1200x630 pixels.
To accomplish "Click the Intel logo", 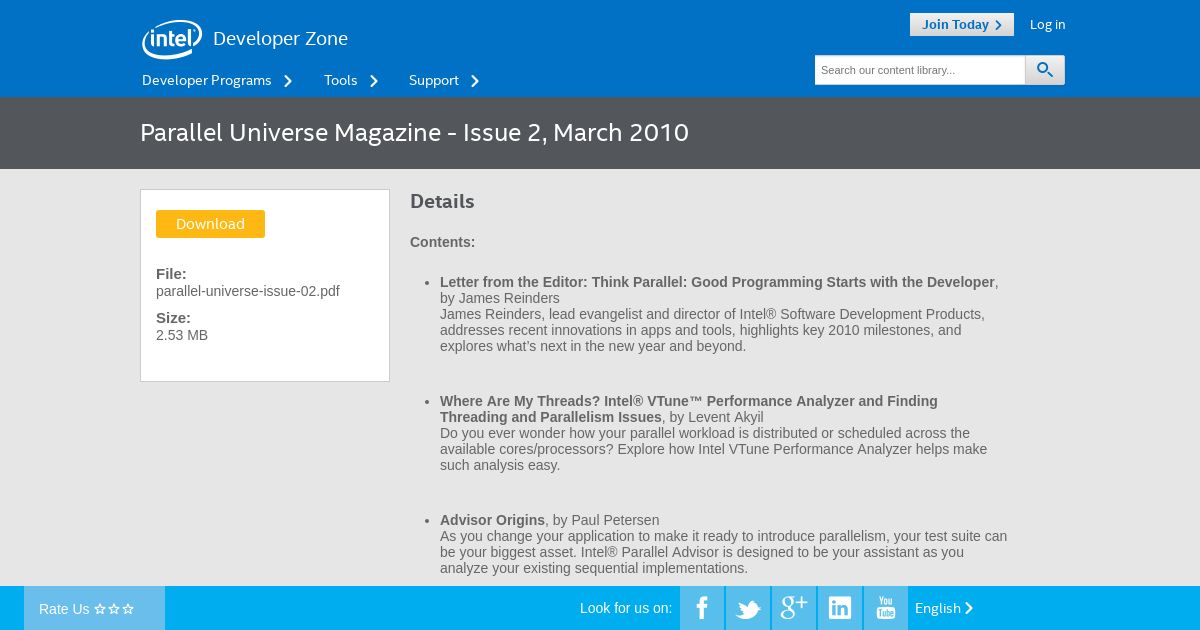I will click(x=172, y=39).
